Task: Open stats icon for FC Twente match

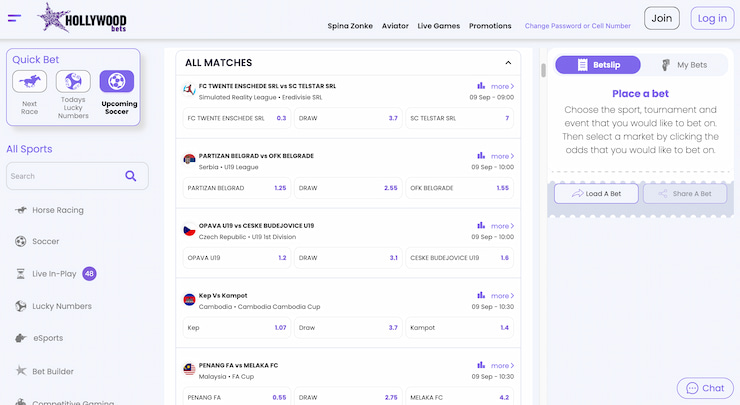Action: click(x=481, y=86)
